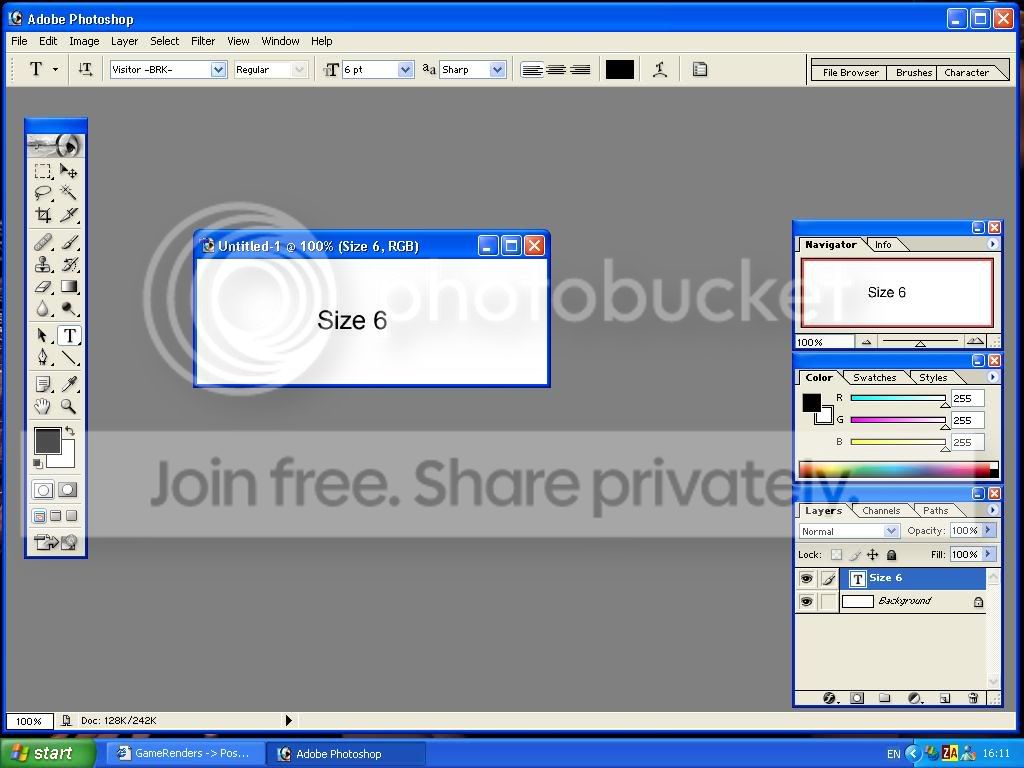
Task: Toggle lock transparent pixels checkbox
Action: (836, 554)
